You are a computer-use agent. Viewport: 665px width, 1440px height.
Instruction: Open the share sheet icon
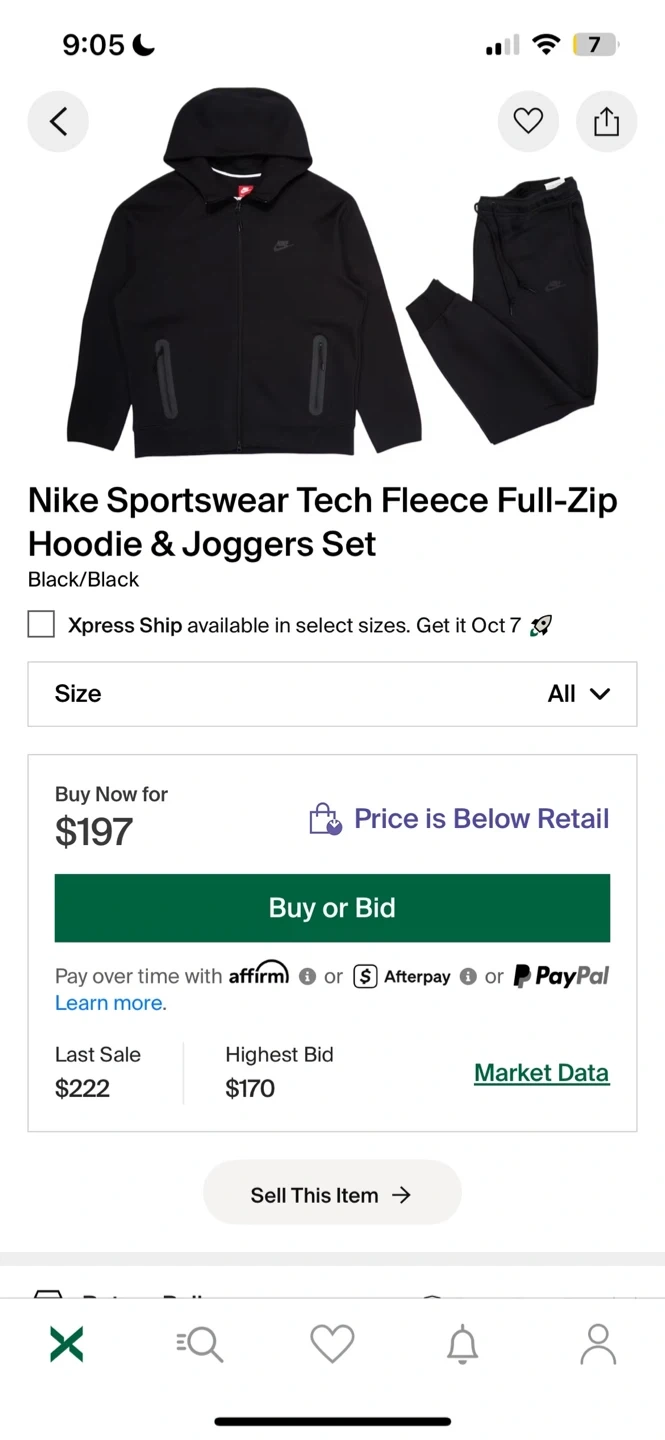coord(606,122)
